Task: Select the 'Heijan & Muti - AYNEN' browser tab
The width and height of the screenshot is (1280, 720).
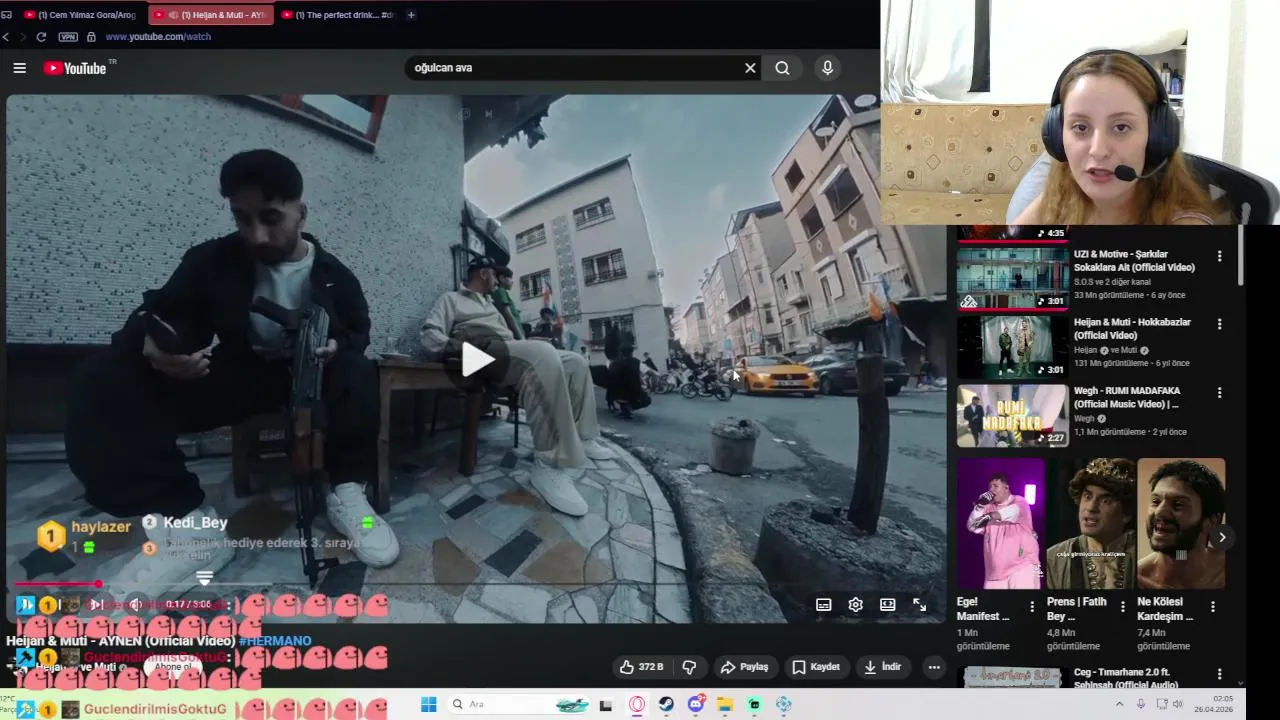Action: (211, 15)
